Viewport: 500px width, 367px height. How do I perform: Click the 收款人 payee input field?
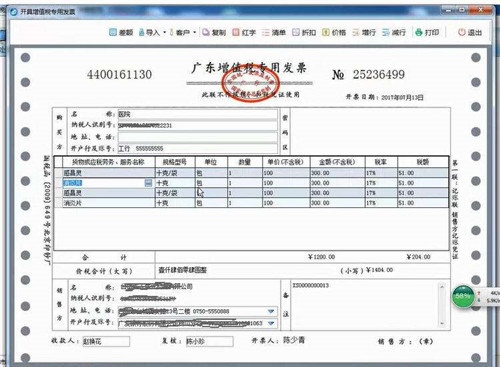(106, 341)
